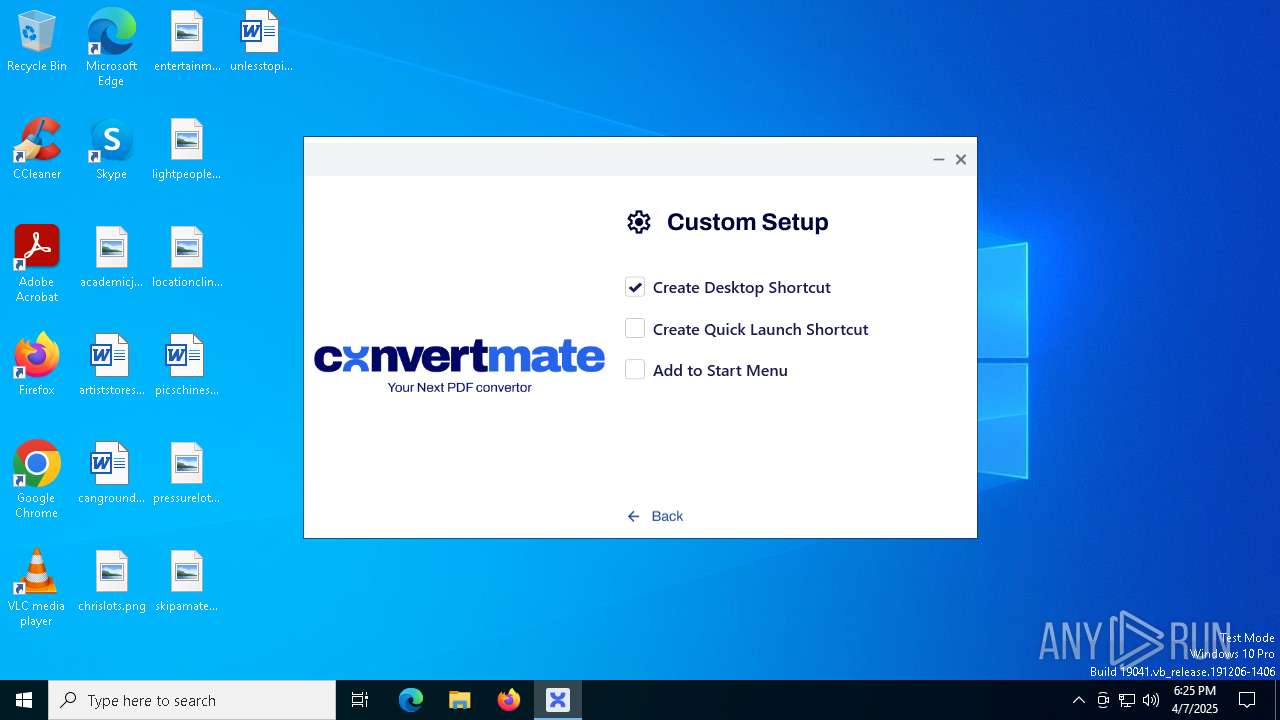Show hidden system tray icons
Screen dimensions: 1280x720
(1078, 700)
